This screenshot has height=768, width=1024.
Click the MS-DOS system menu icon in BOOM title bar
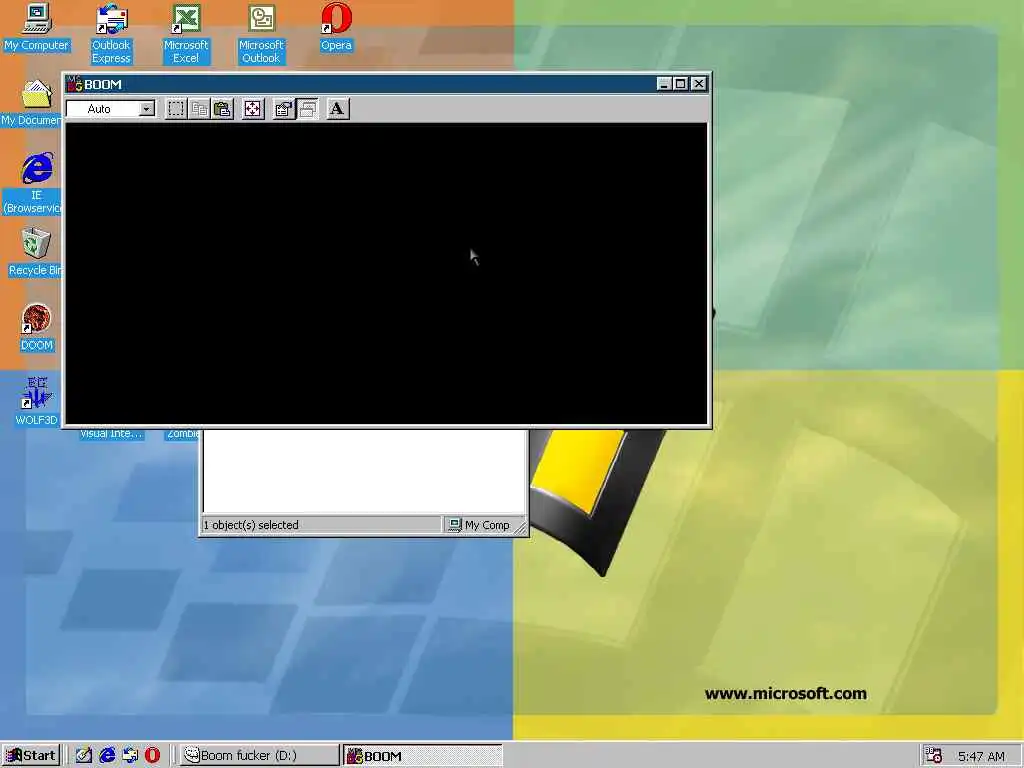[x=74, y=84]
